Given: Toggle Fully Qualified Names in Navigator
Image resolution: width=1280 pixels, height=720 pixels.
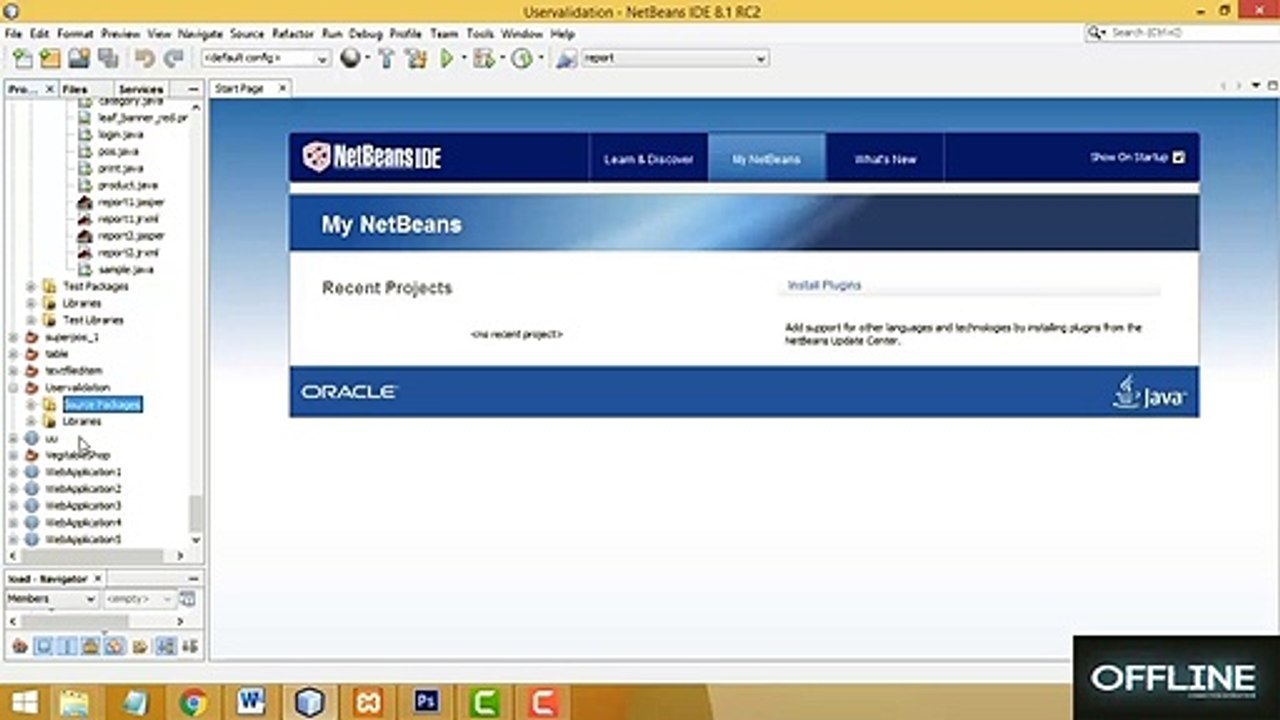Looking at the screenshot, I should click(140, 646).
